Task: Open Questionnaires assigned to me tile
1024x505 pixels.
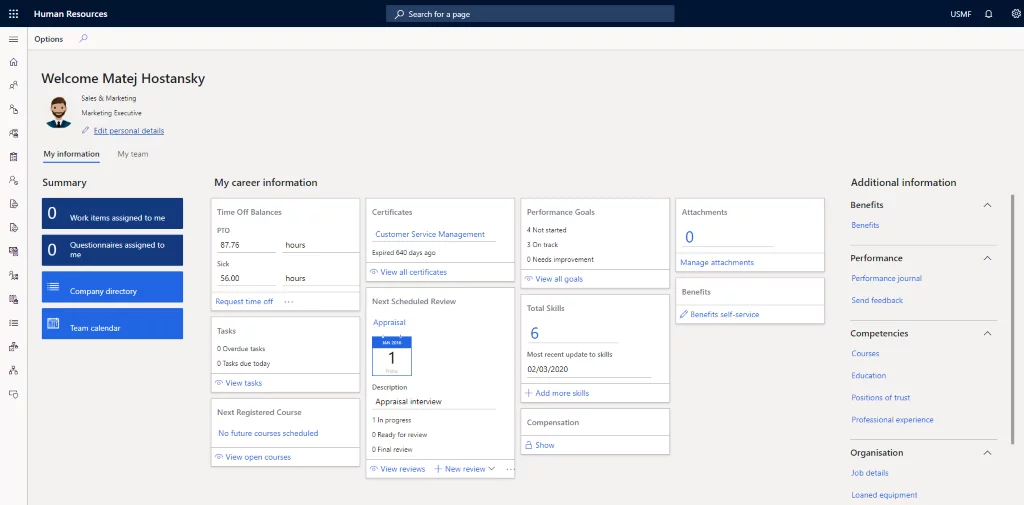Action: [112, 250]
